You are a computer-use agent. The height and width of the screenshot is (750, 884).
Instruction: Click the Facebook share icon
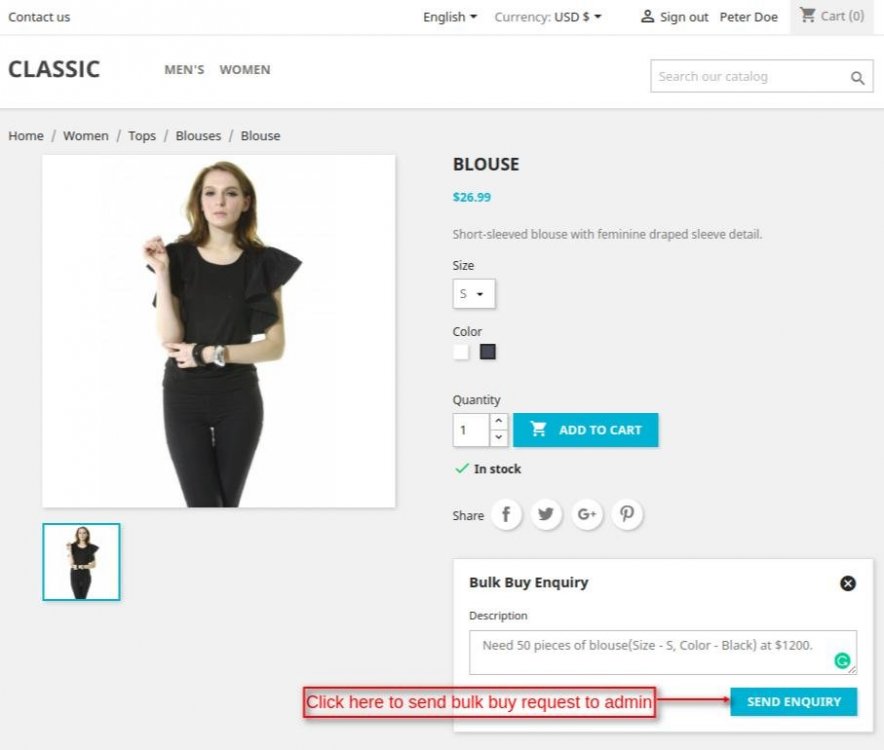[x=506, y=515]
